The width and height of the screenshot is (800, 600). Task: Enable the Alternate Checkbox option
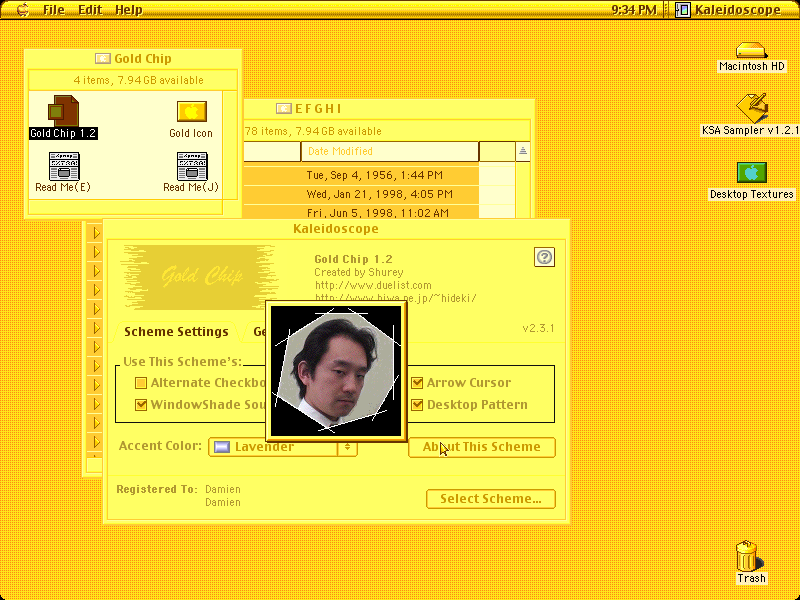(x=141, y=383)
